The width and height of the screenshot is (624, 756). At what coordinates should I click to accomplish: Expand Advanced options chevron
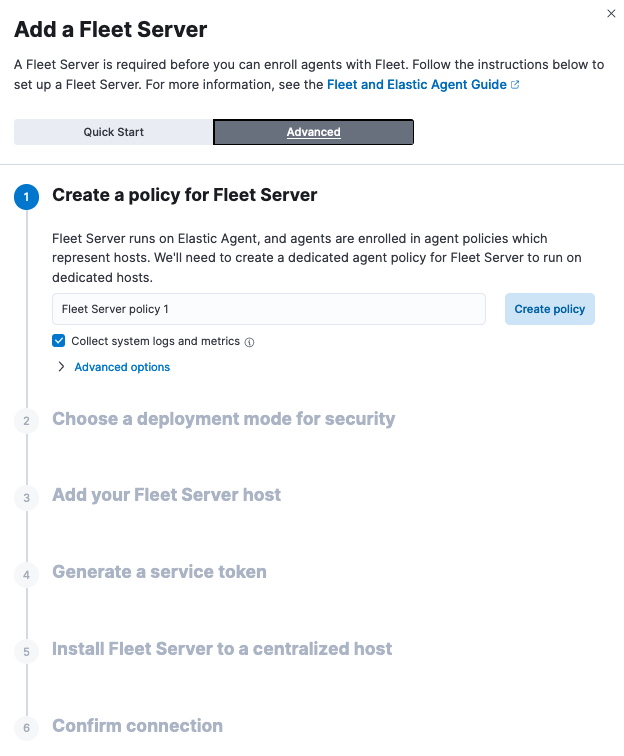pos(62,367)
